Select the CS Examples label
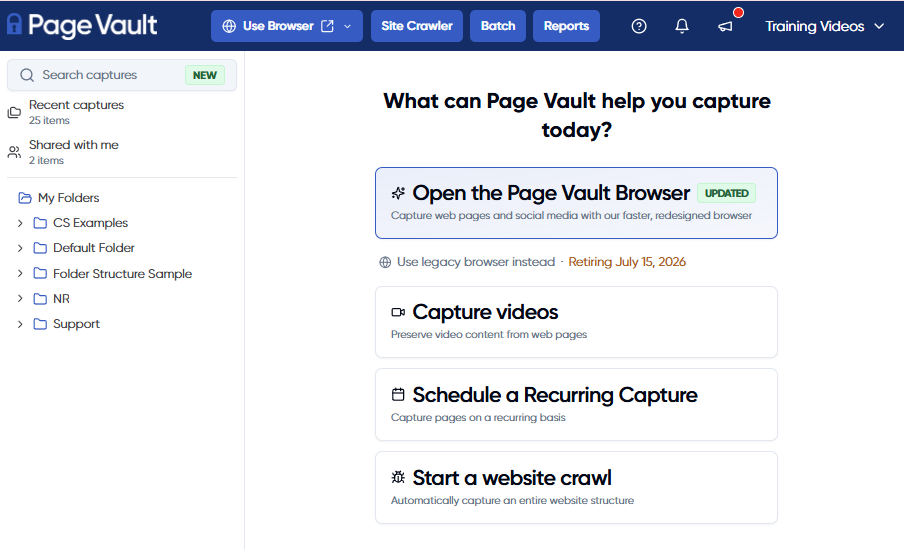The height and width of the screenshot is (550, 904). click(91, 223)
